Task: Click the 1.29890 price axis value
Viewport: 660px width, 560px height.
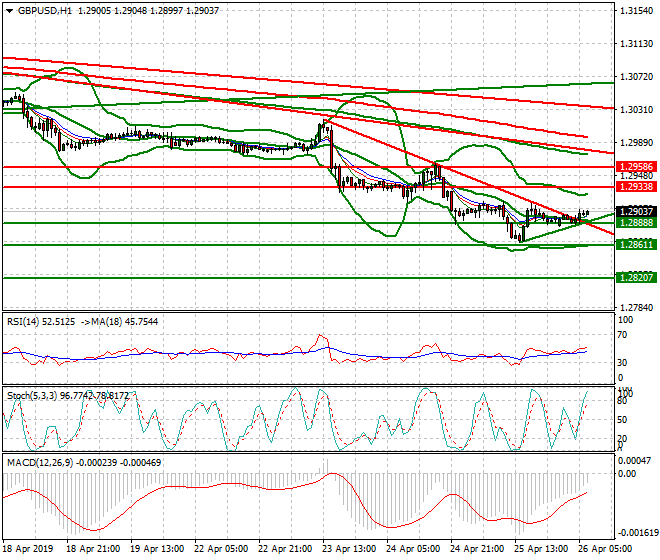Action: point(636,143)
